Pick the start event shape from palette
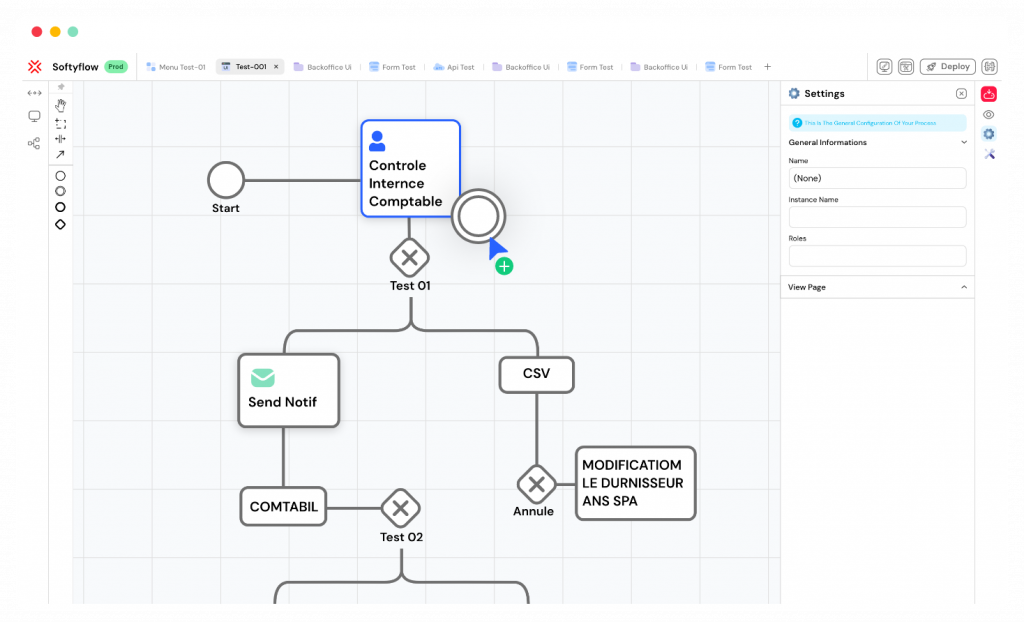Screen dimensions: 1024x622 pyautogui.click(x=61, y=176)
